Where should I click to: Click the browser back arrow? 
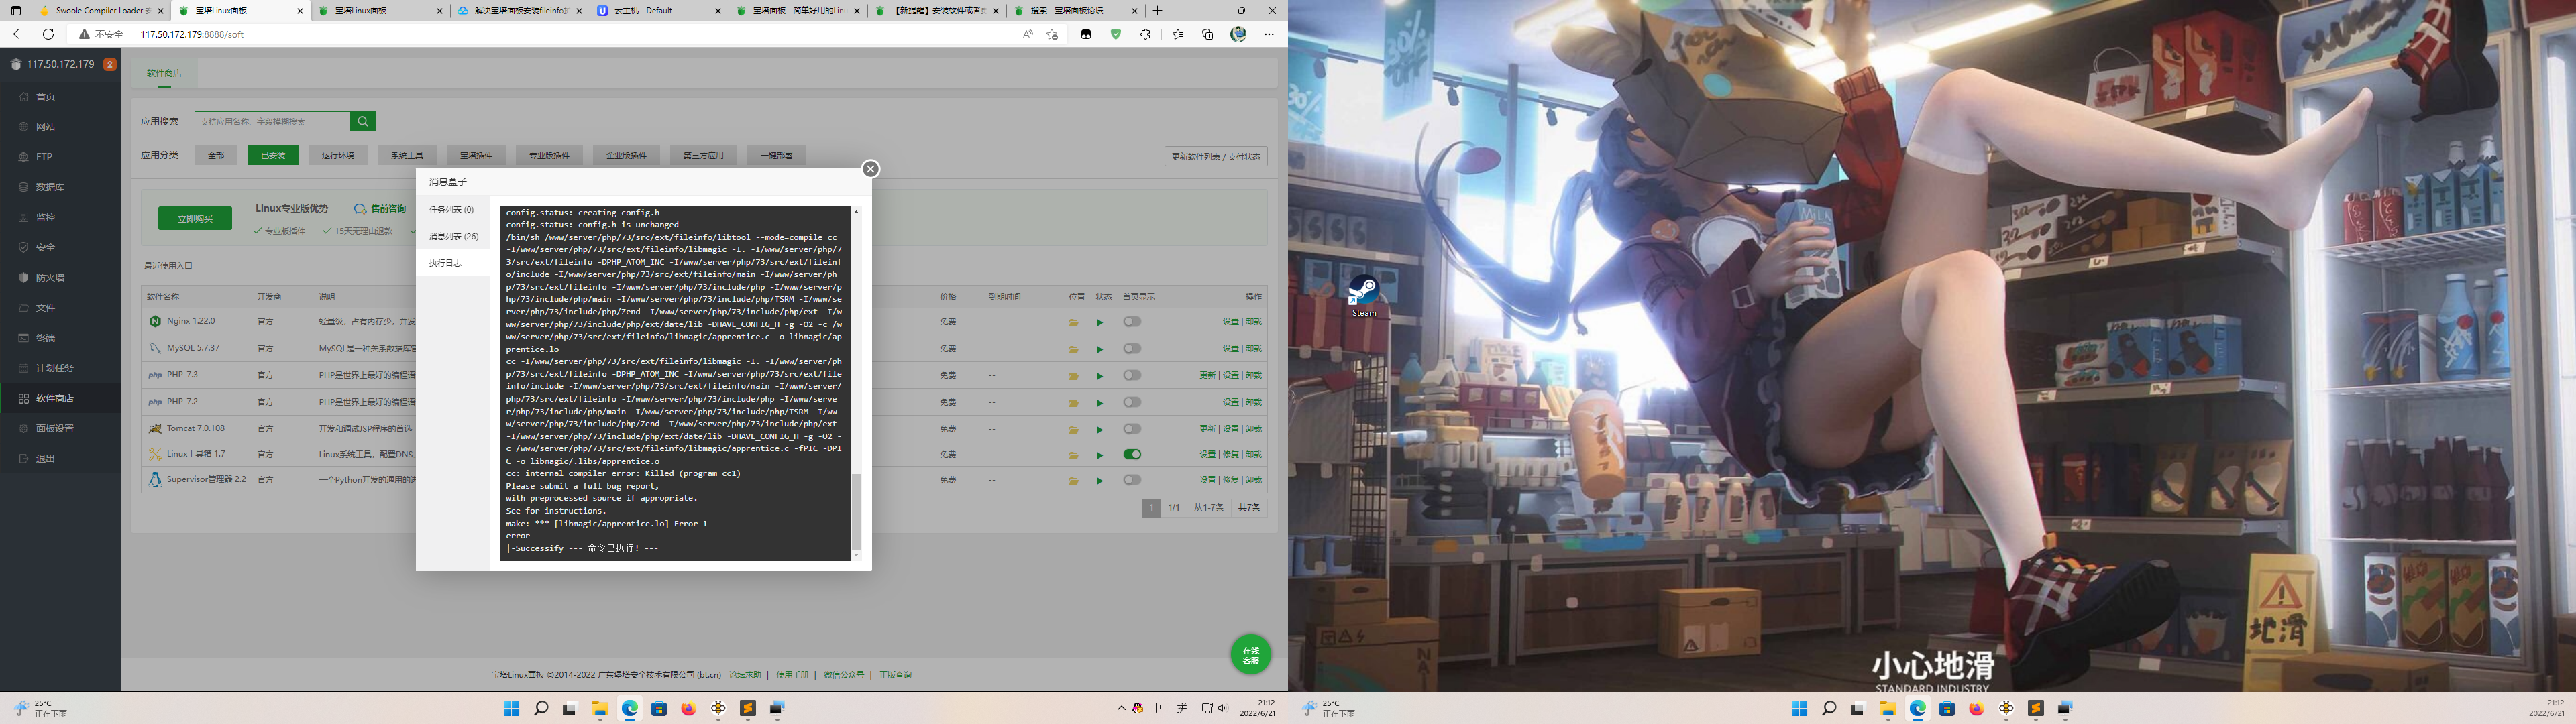pos(18,34)
